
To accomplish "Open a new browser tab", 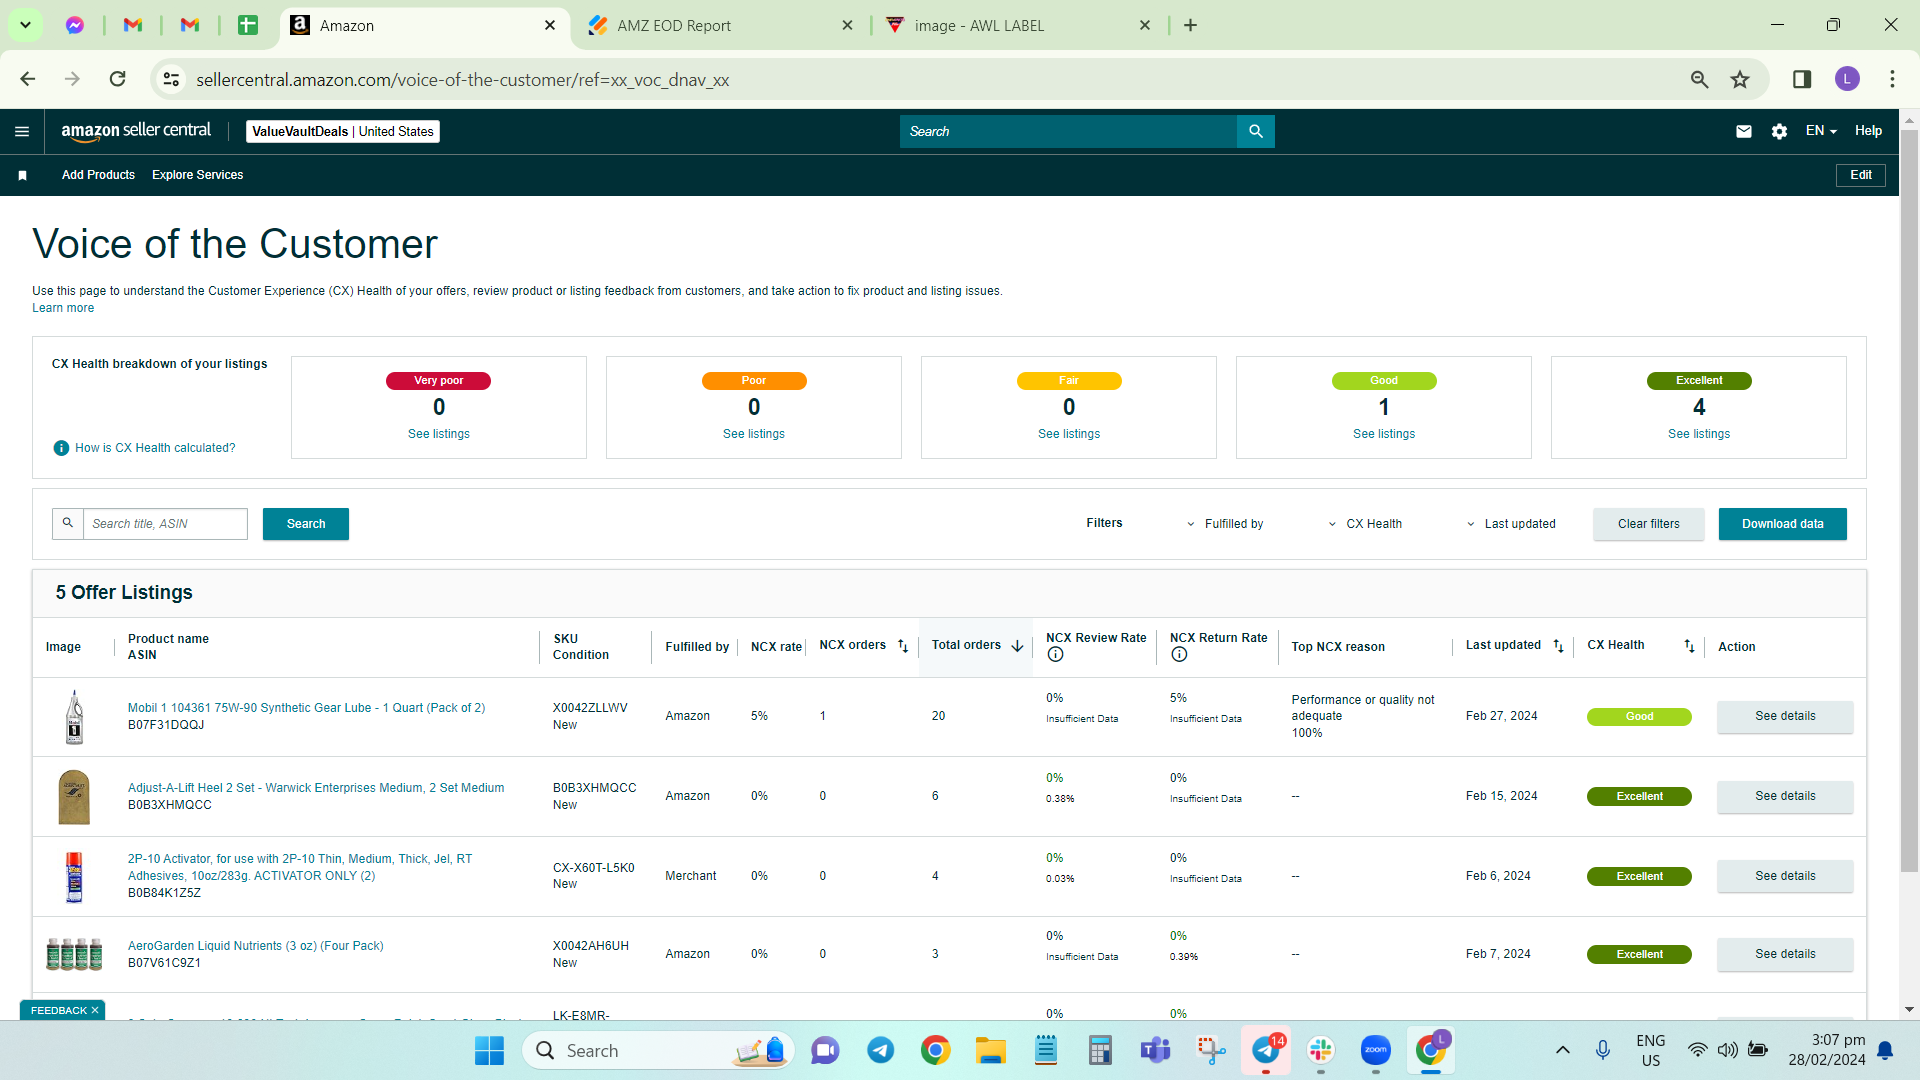I will pyautogui.click(x=1190, y=25).
